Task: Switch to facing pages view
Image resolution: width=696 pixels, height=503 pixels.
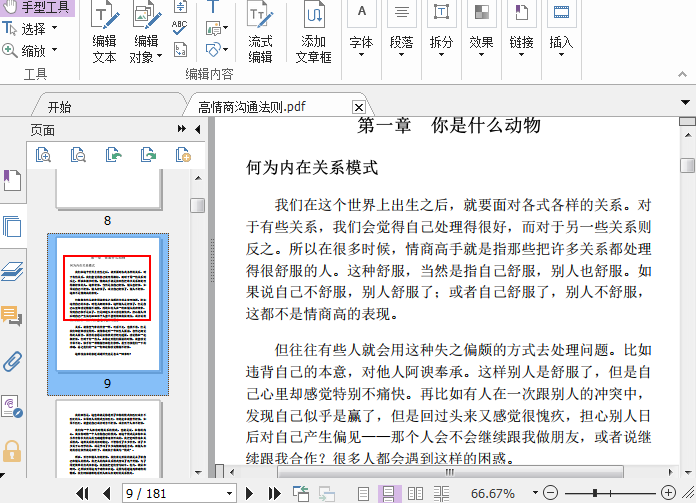Action: click(415, 493)
